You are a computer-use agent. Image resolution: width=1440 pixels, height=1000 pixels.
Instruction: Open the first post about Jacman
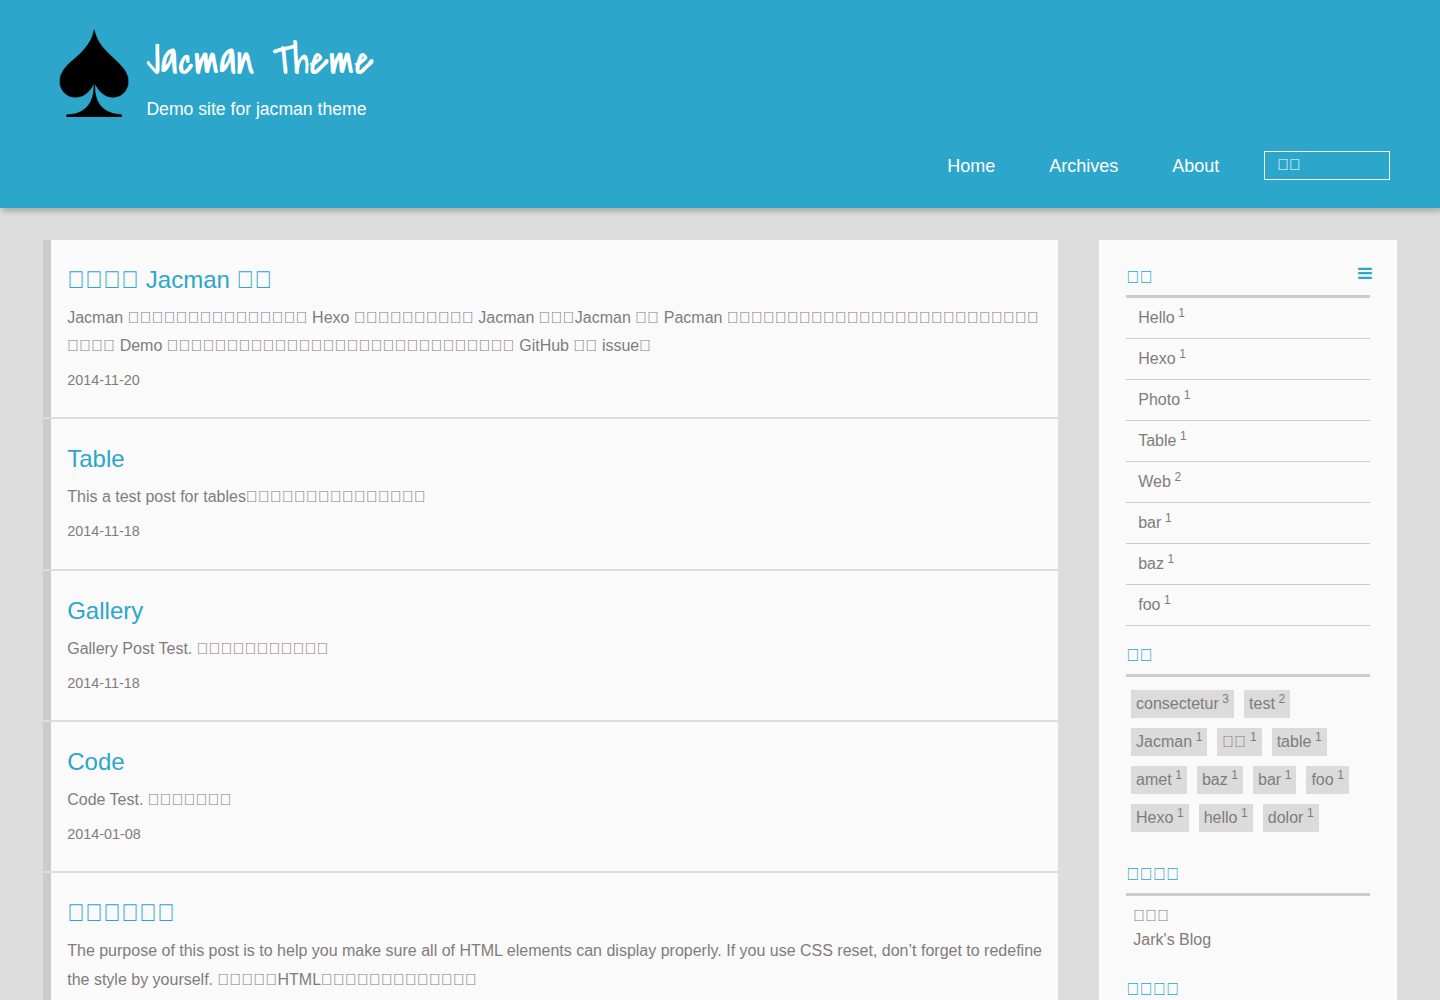[169, 280]
